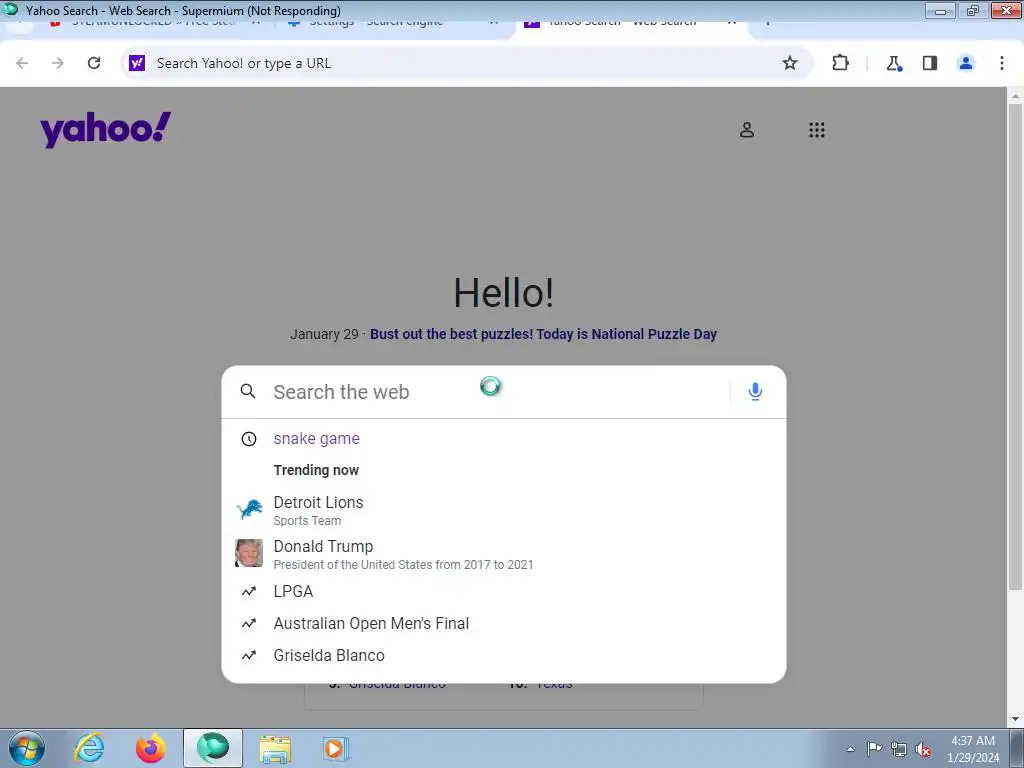Click the trending arrow icon beside LPGA
The height and width of the screenshot is (768, 1024).
[x=249, y=592]
